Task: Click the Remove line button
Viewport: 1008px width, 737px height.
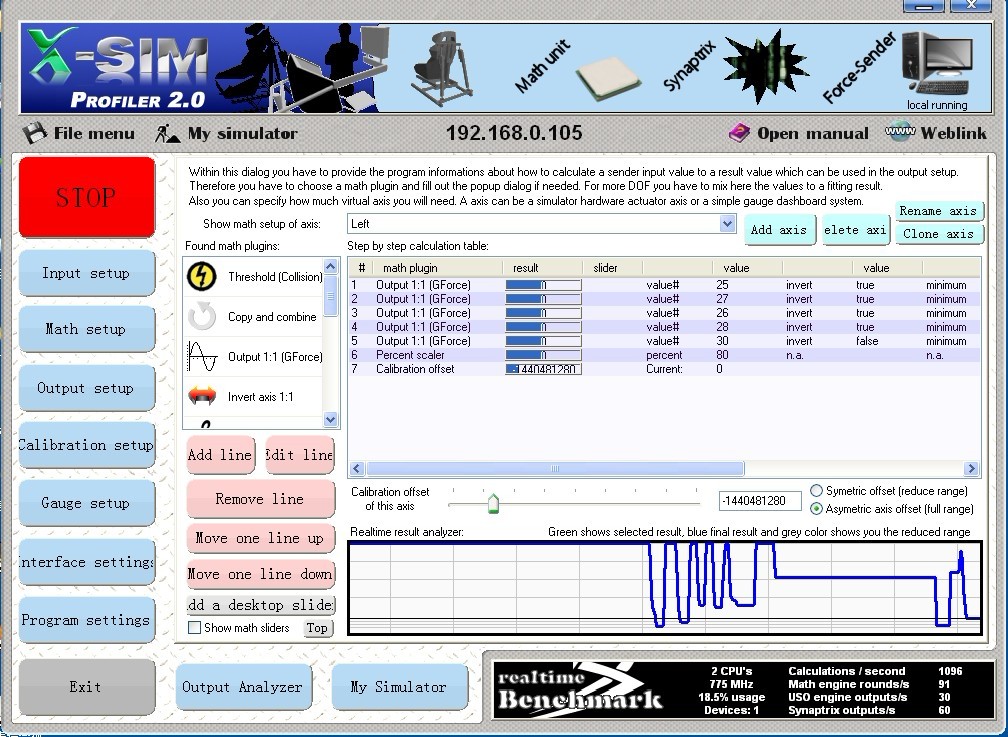Action: 260,499
